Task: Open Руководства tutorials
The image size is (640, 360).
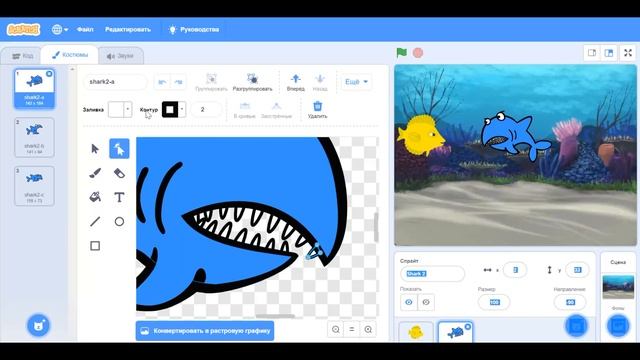Action: point(194,29)
